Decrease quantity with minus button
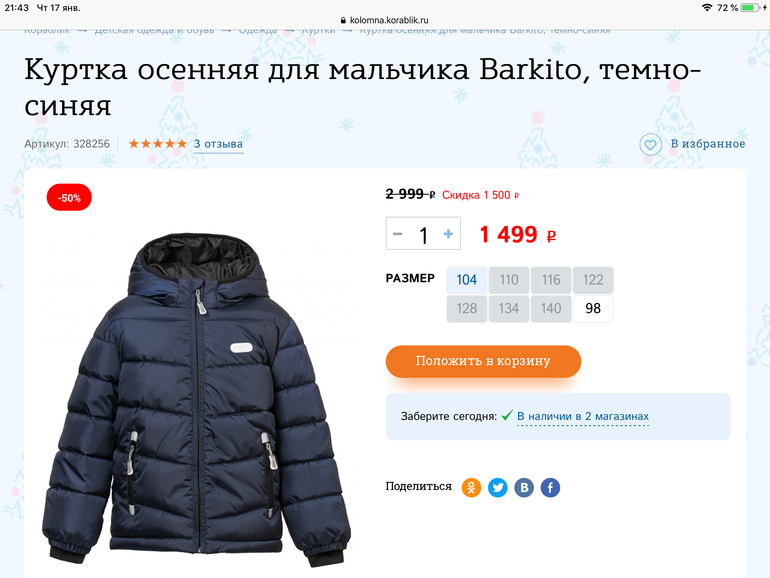The height and width of the screenshot is (578, 770). [398, 234]
